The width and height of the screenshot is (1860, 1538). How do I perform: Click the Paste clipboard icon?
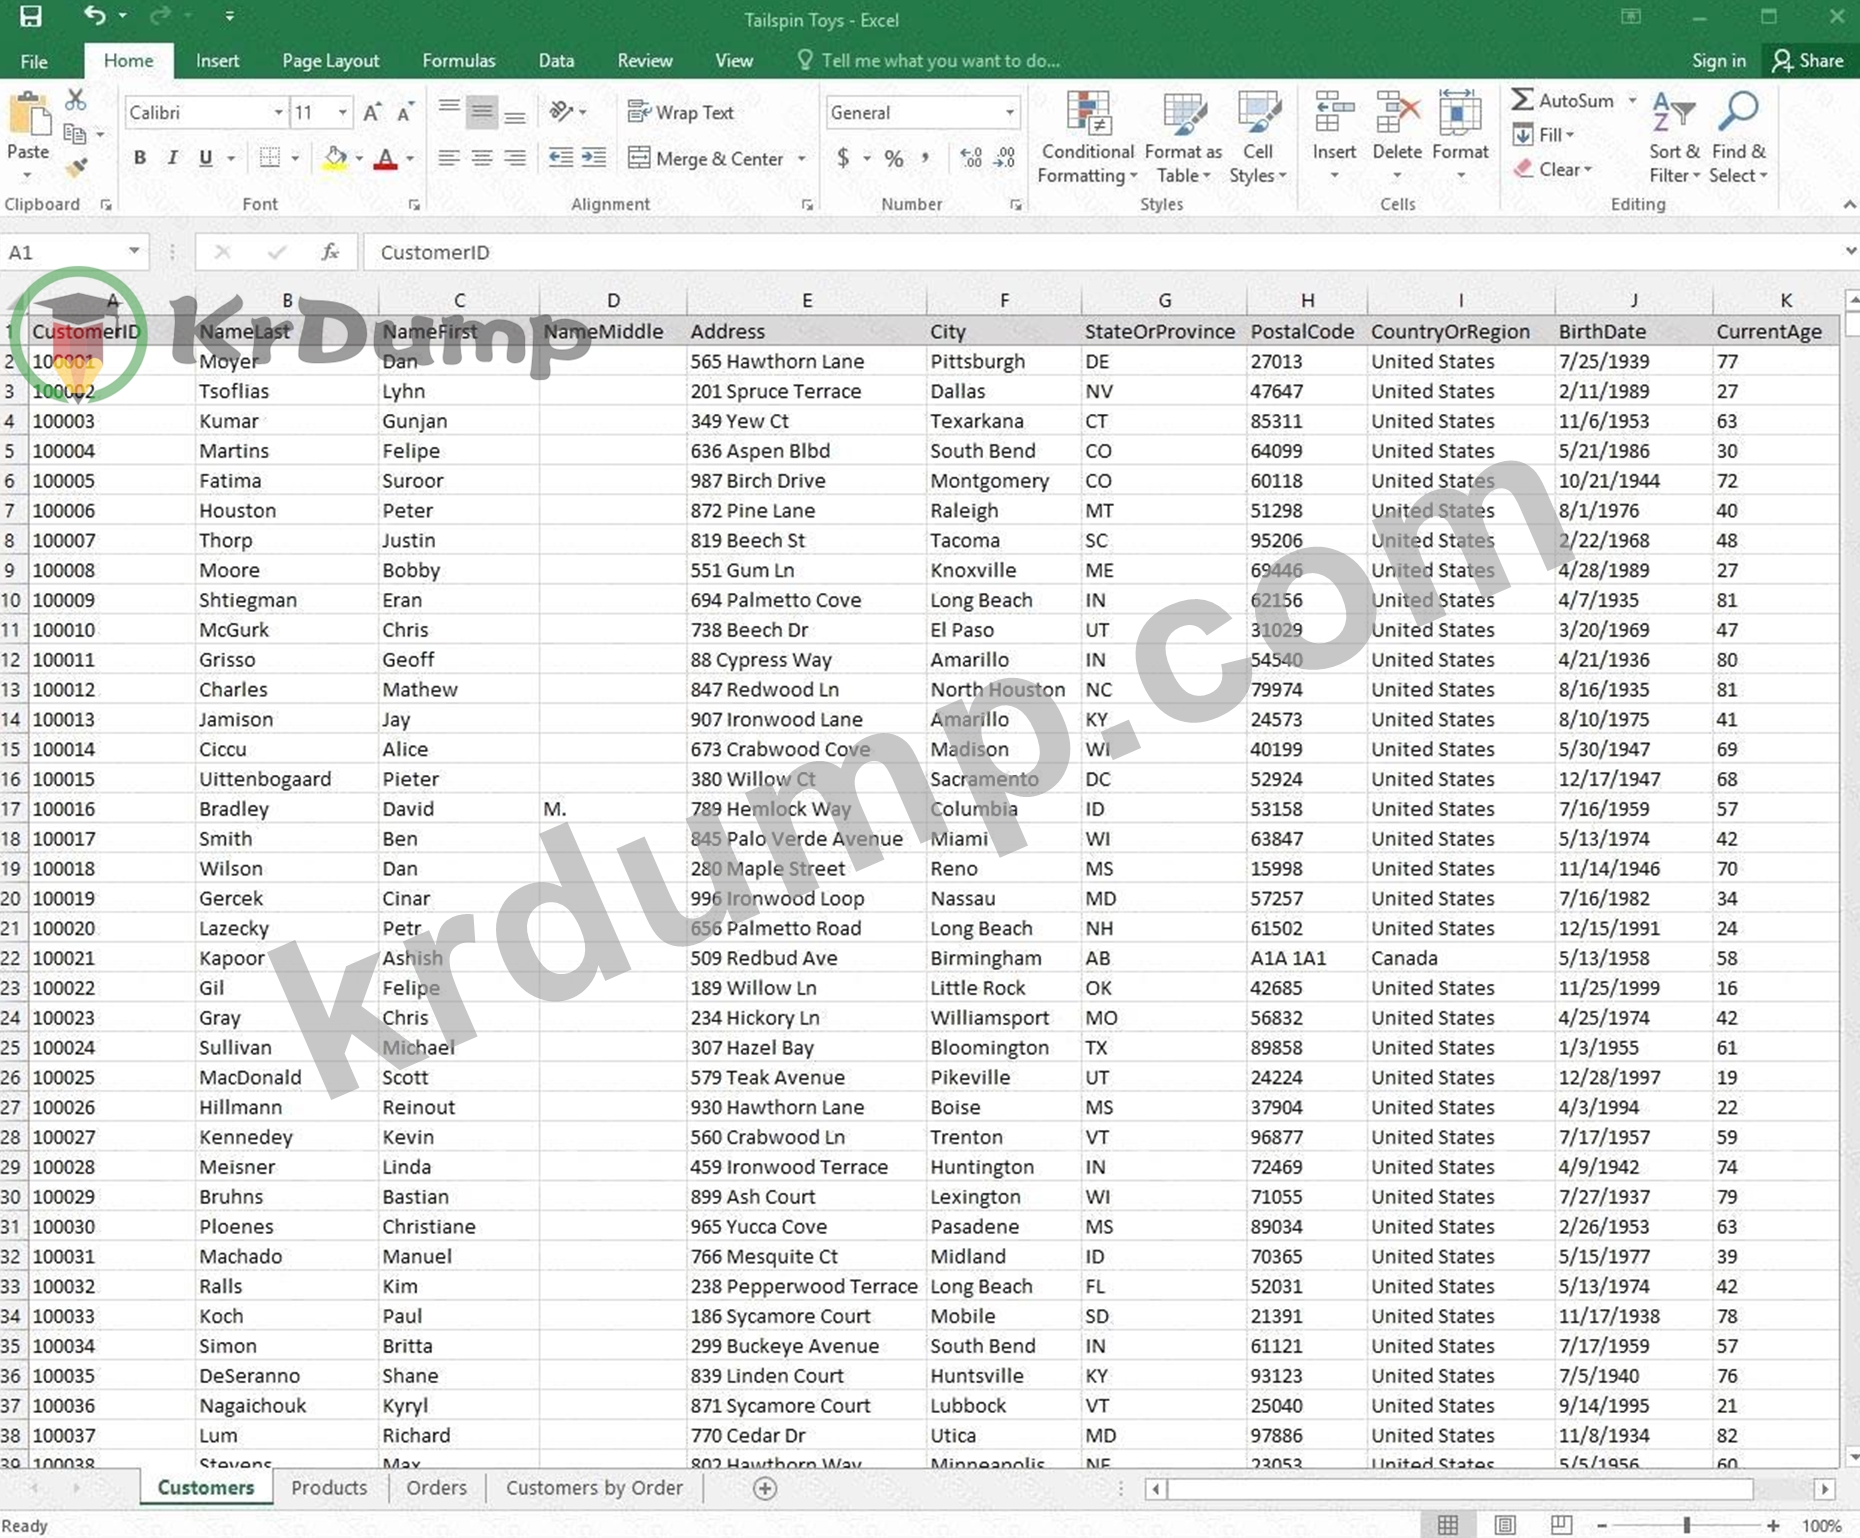[29, 116]
